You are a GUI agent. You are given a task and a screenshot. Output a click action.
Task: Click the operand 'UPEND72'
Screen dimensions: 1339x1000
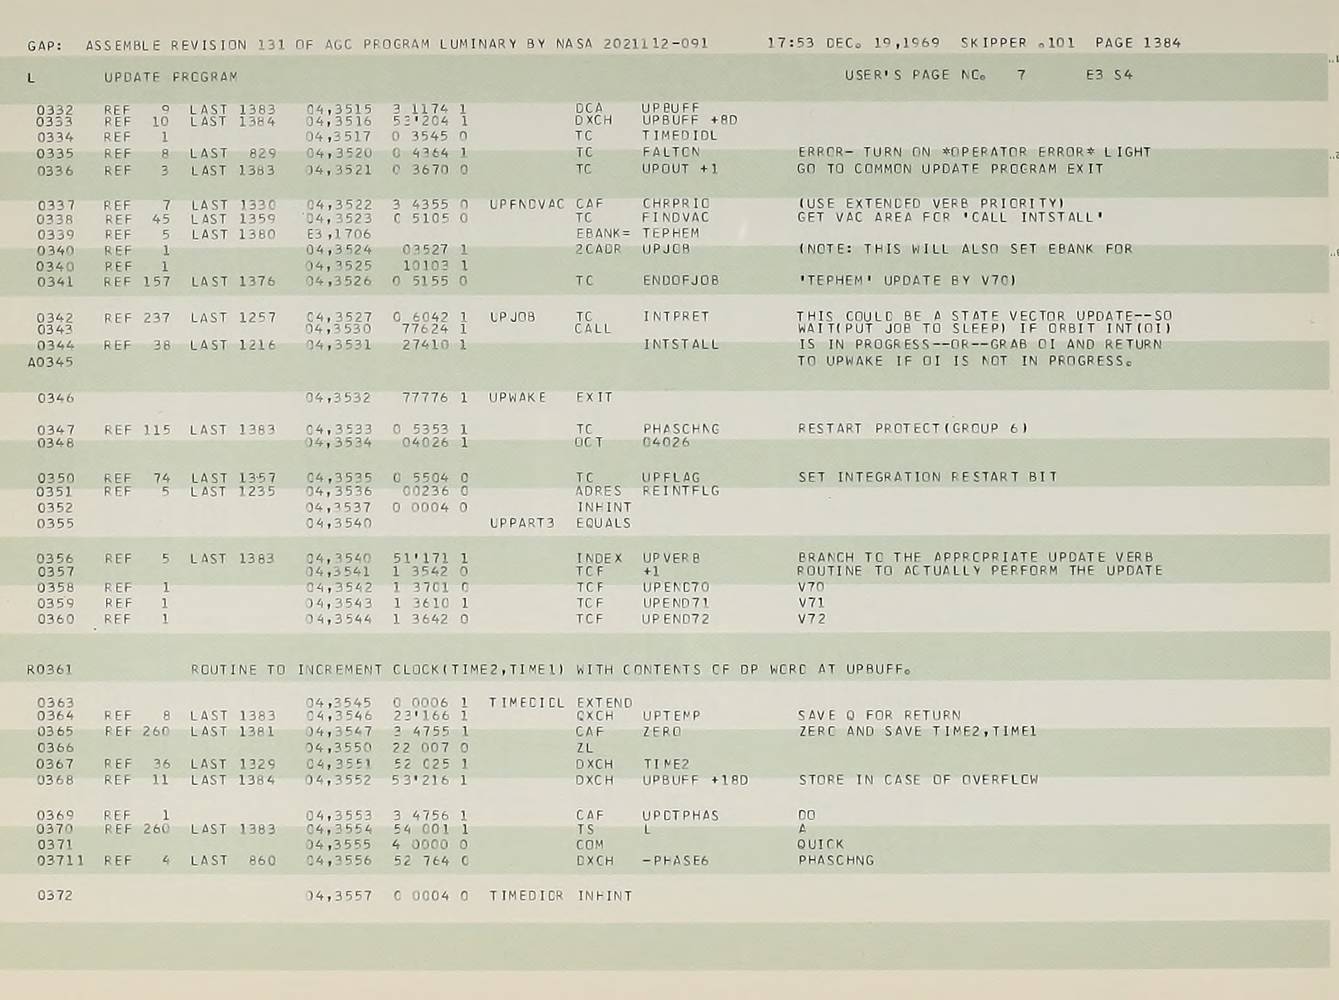click(x=676, y=619)
